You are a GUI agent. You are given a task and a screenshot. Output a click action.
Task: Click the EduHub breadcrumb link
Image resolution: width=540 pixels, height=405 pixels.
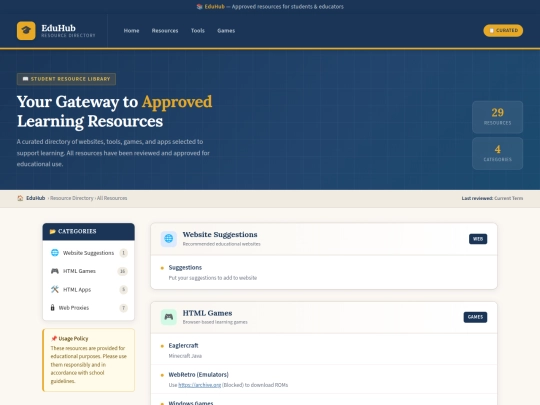[x=35, y=198]
